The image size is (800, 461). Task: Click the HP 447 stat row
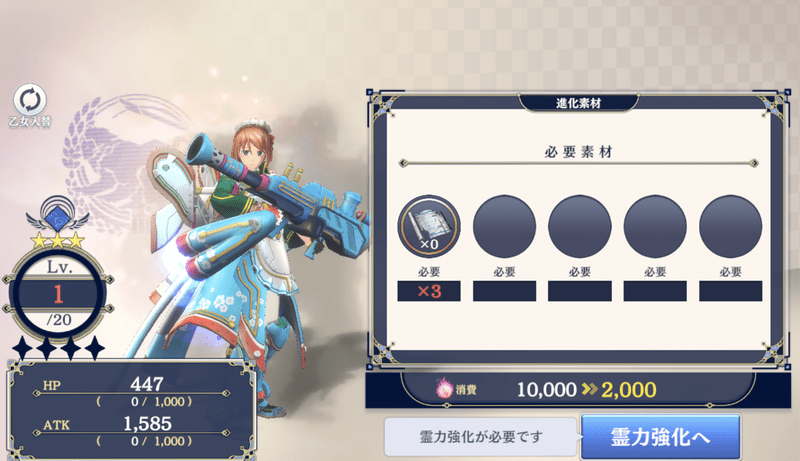[x=133, y=392]
